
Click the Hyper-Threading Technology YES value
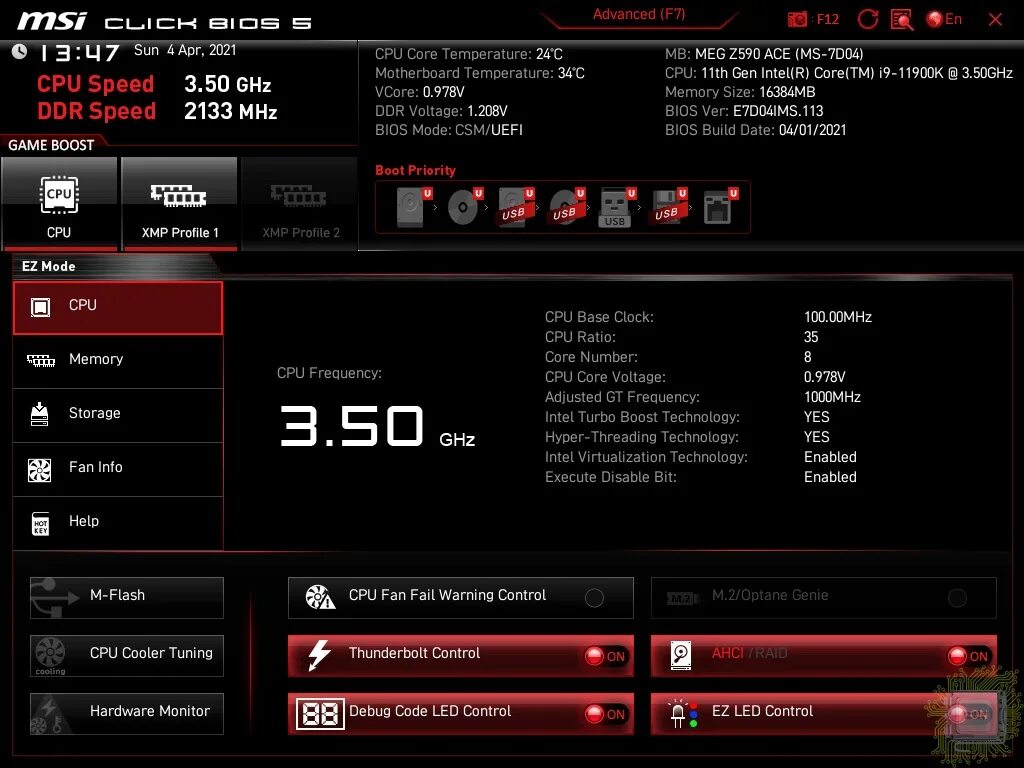tap(816, 438)
